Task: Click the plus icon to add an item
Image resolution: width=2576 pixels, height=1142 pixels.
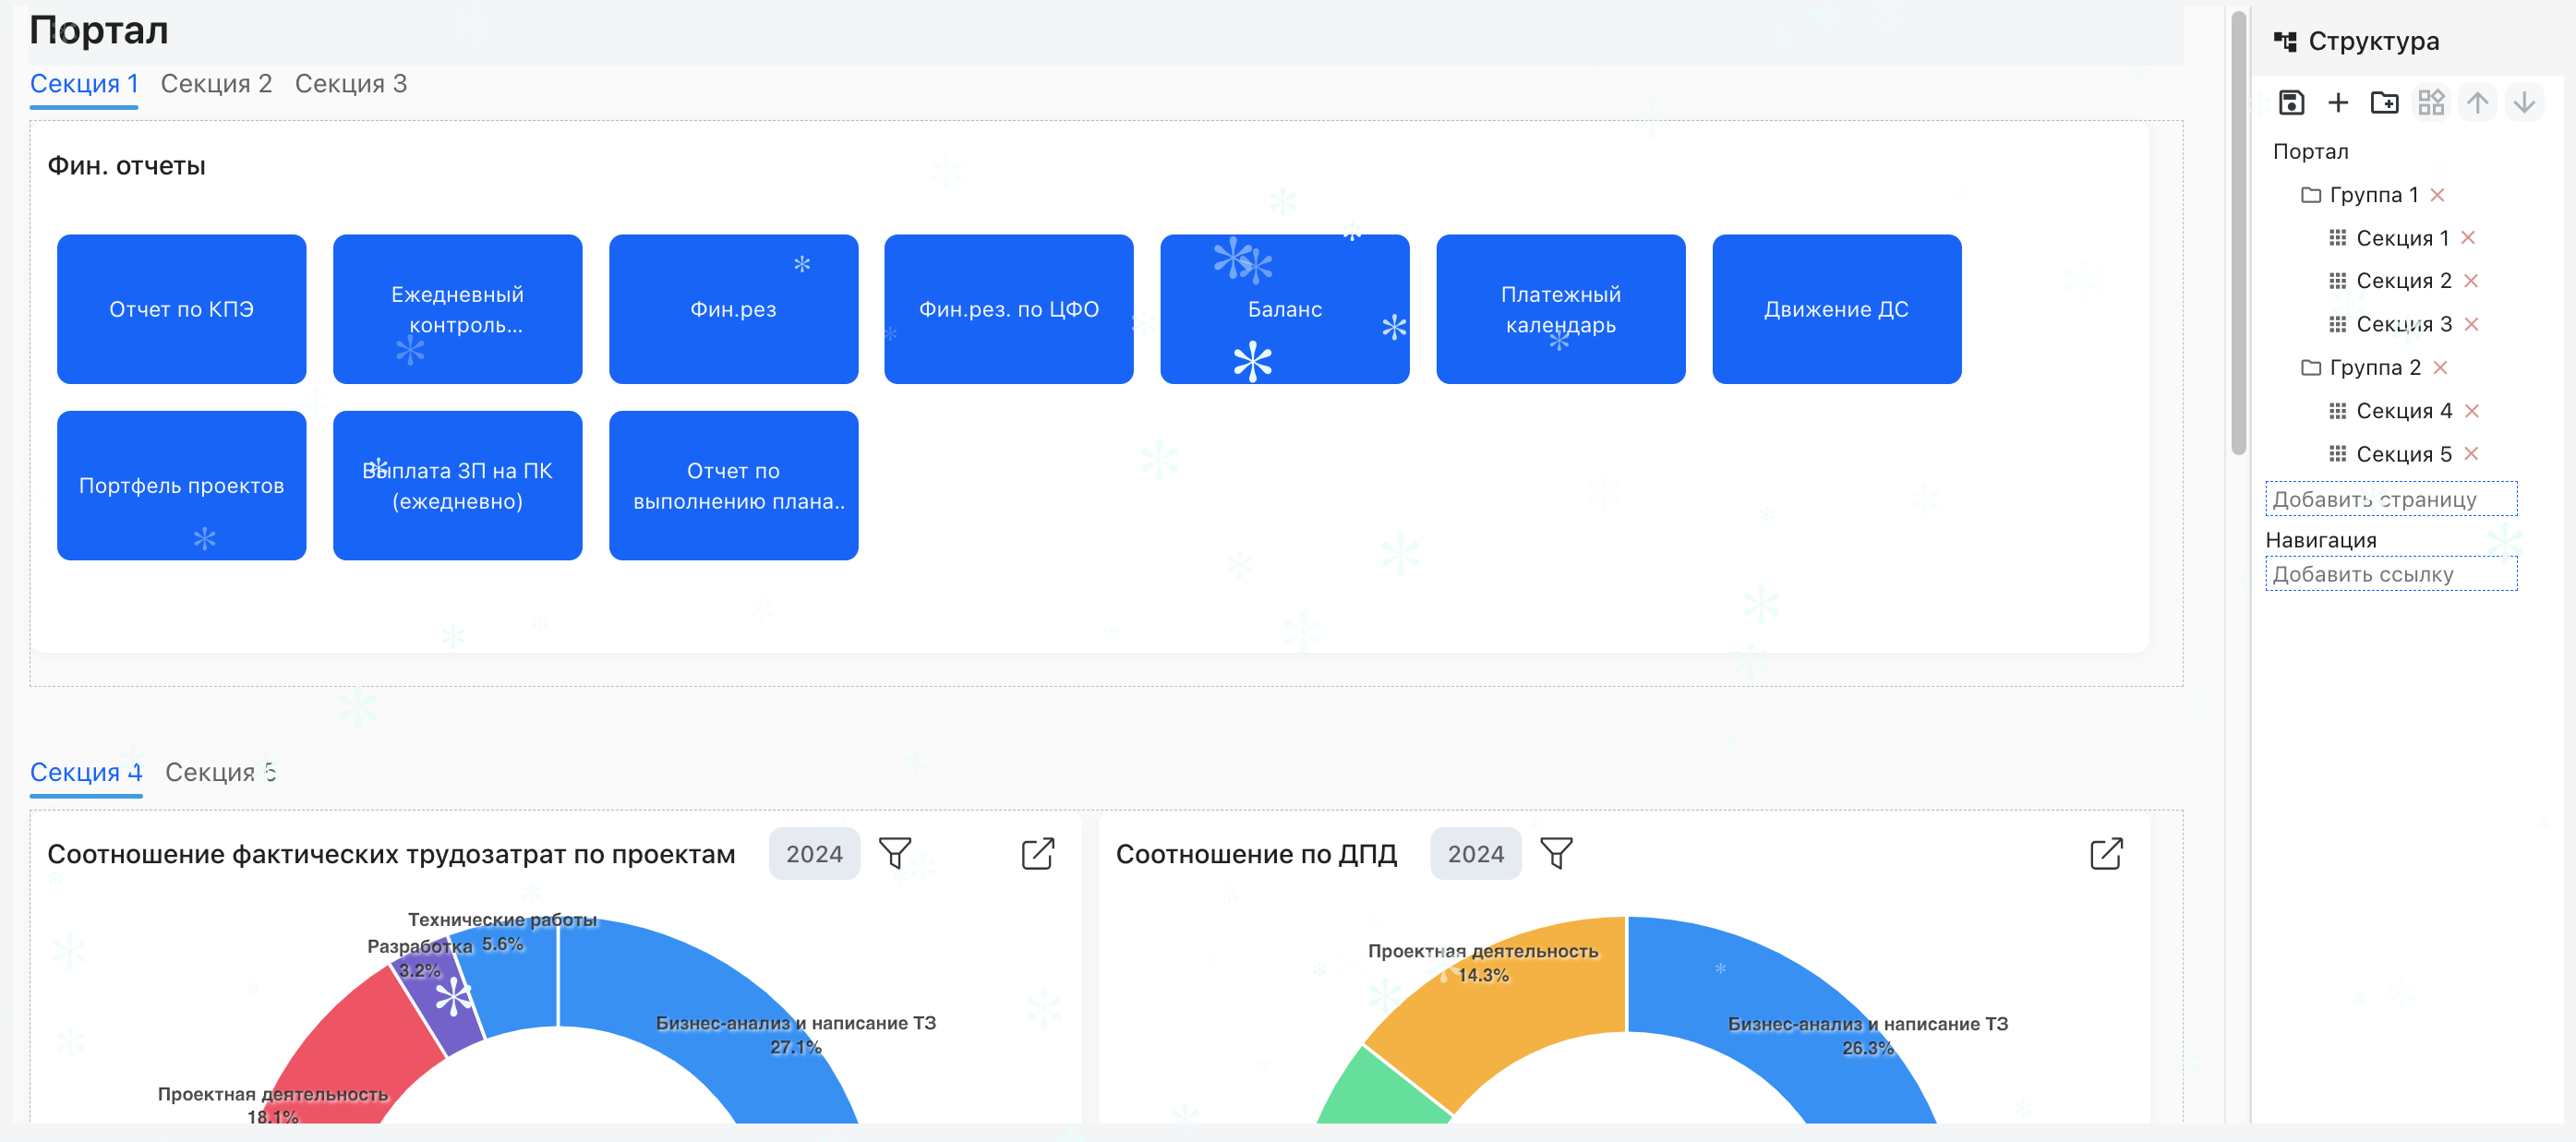Action: [2338, 103]
